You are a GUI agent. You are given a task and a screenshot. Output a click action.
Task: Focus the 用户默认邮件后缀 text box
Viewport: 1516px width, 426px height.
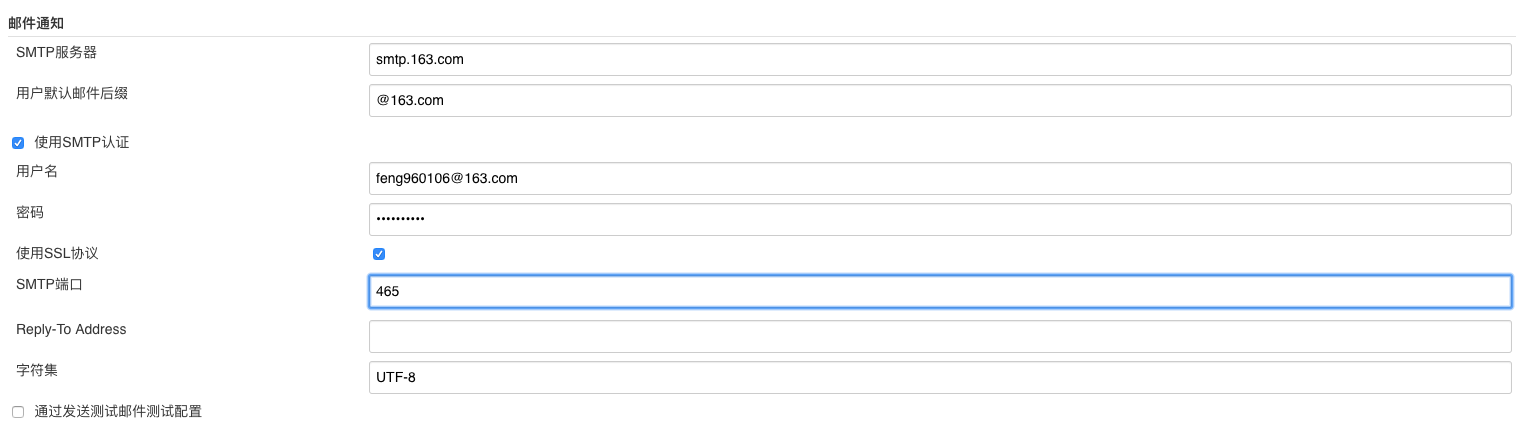940,100
